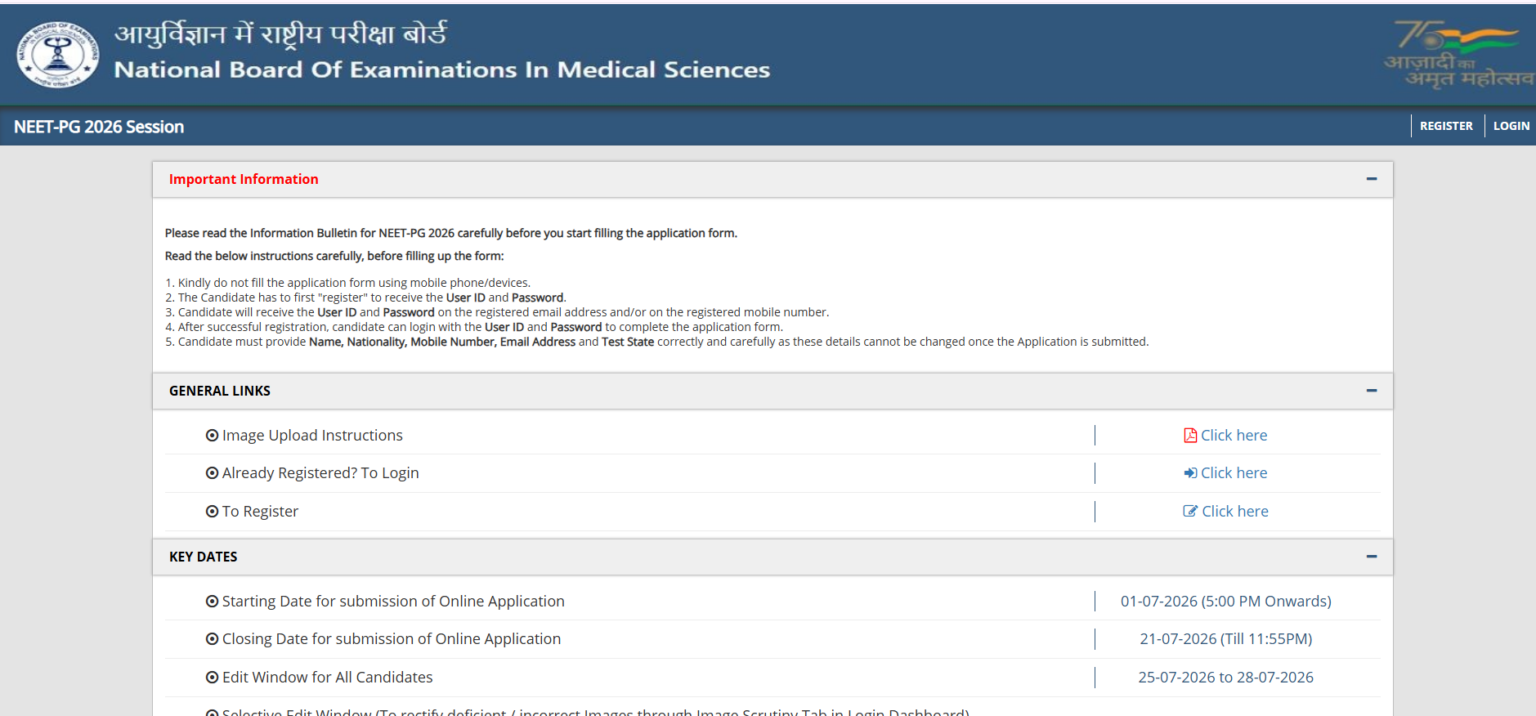Click the Hindi board name heading
The width and height of the screenshot is (1536, 716).
(281, 34)
